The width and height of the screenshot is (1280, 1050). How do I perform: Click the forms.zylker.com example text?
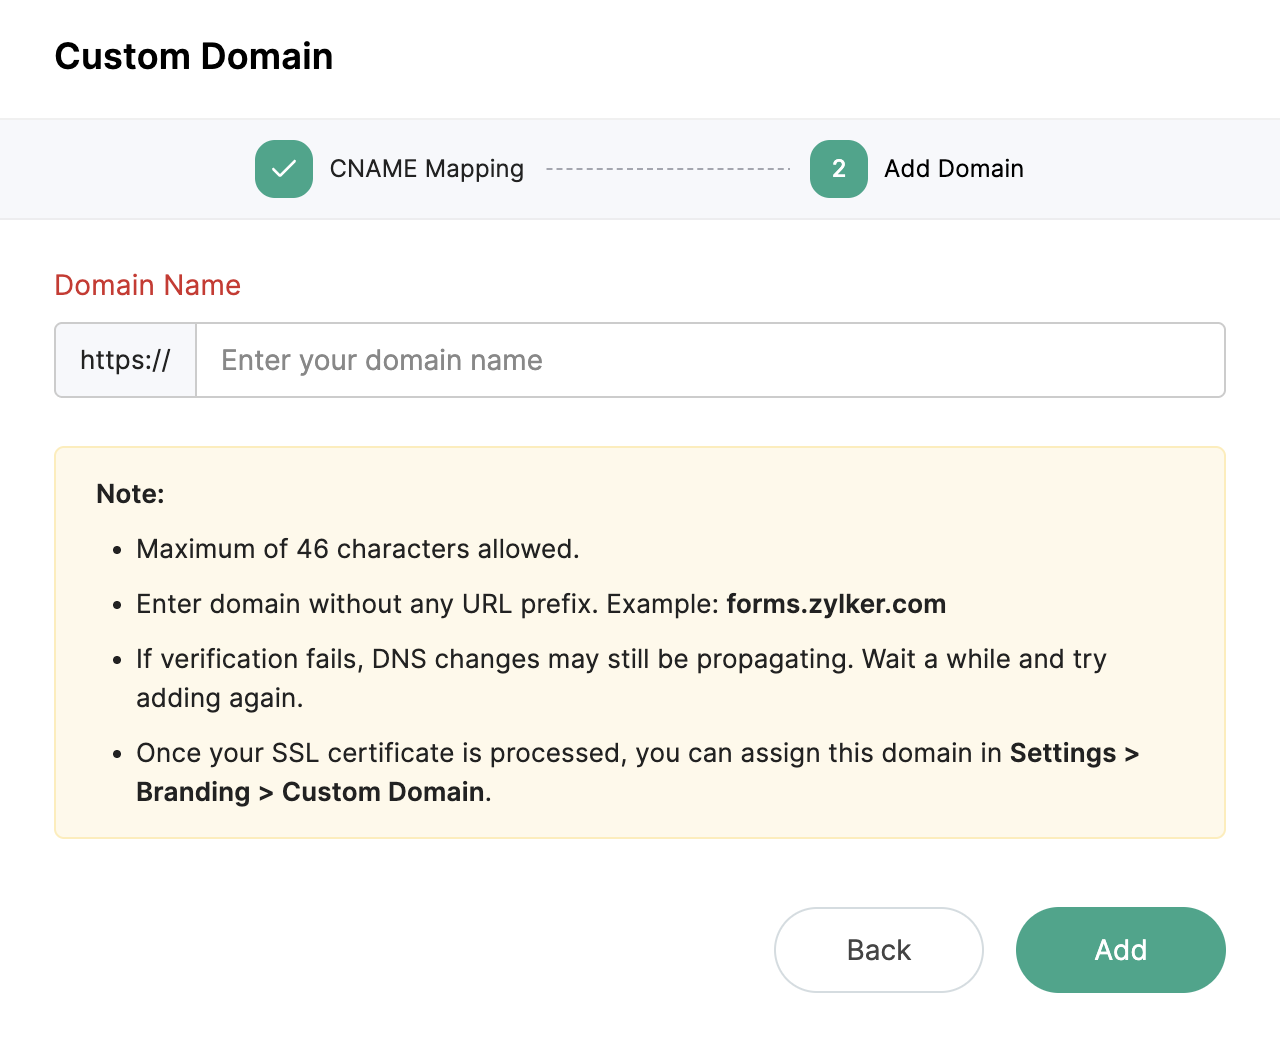pos(836,604)
